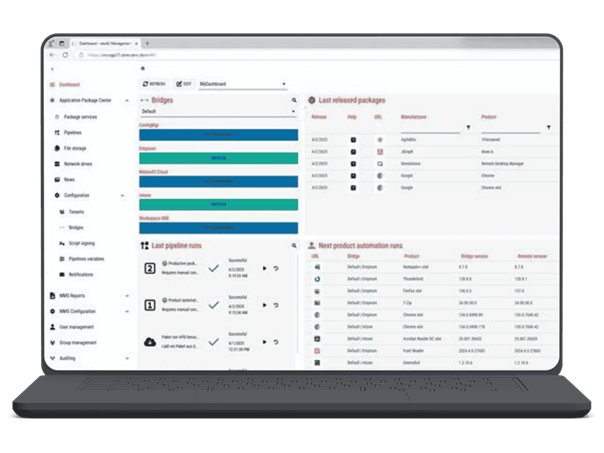Click history icon for 'Paket von APS herun..' pipeline
This screenshot has height=453, width=604.
pyautogui.click(x=276, y=342)
